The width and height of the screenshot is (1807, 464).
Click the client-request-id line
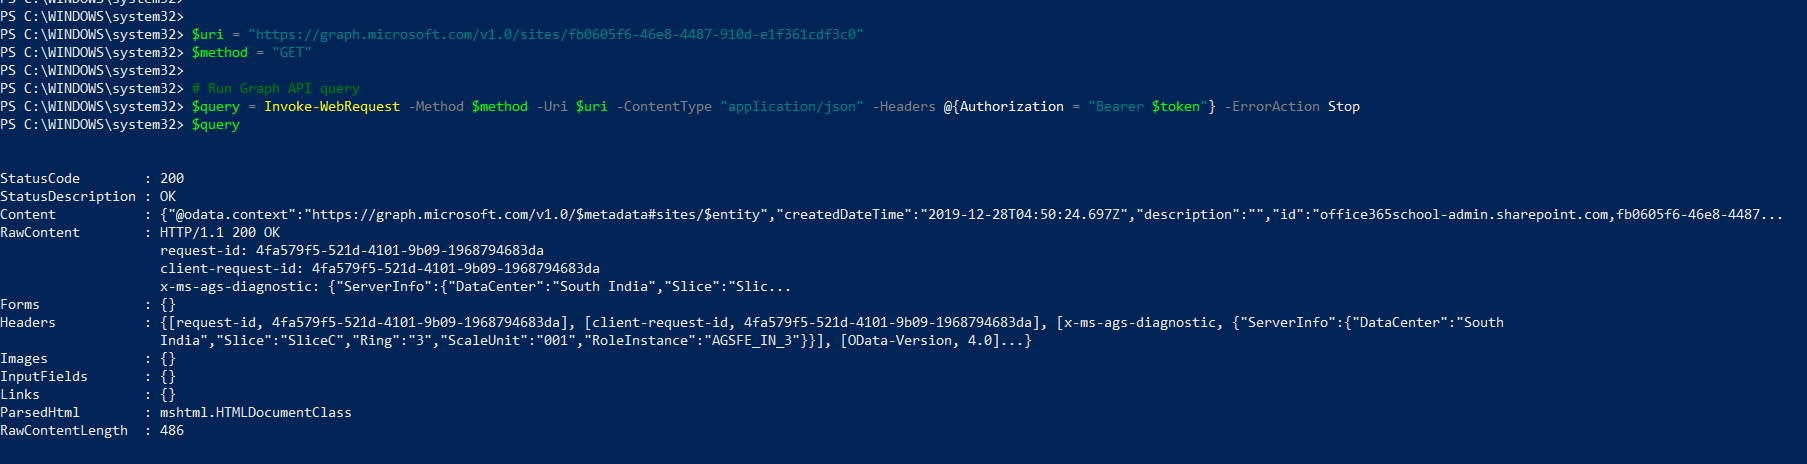380,268
